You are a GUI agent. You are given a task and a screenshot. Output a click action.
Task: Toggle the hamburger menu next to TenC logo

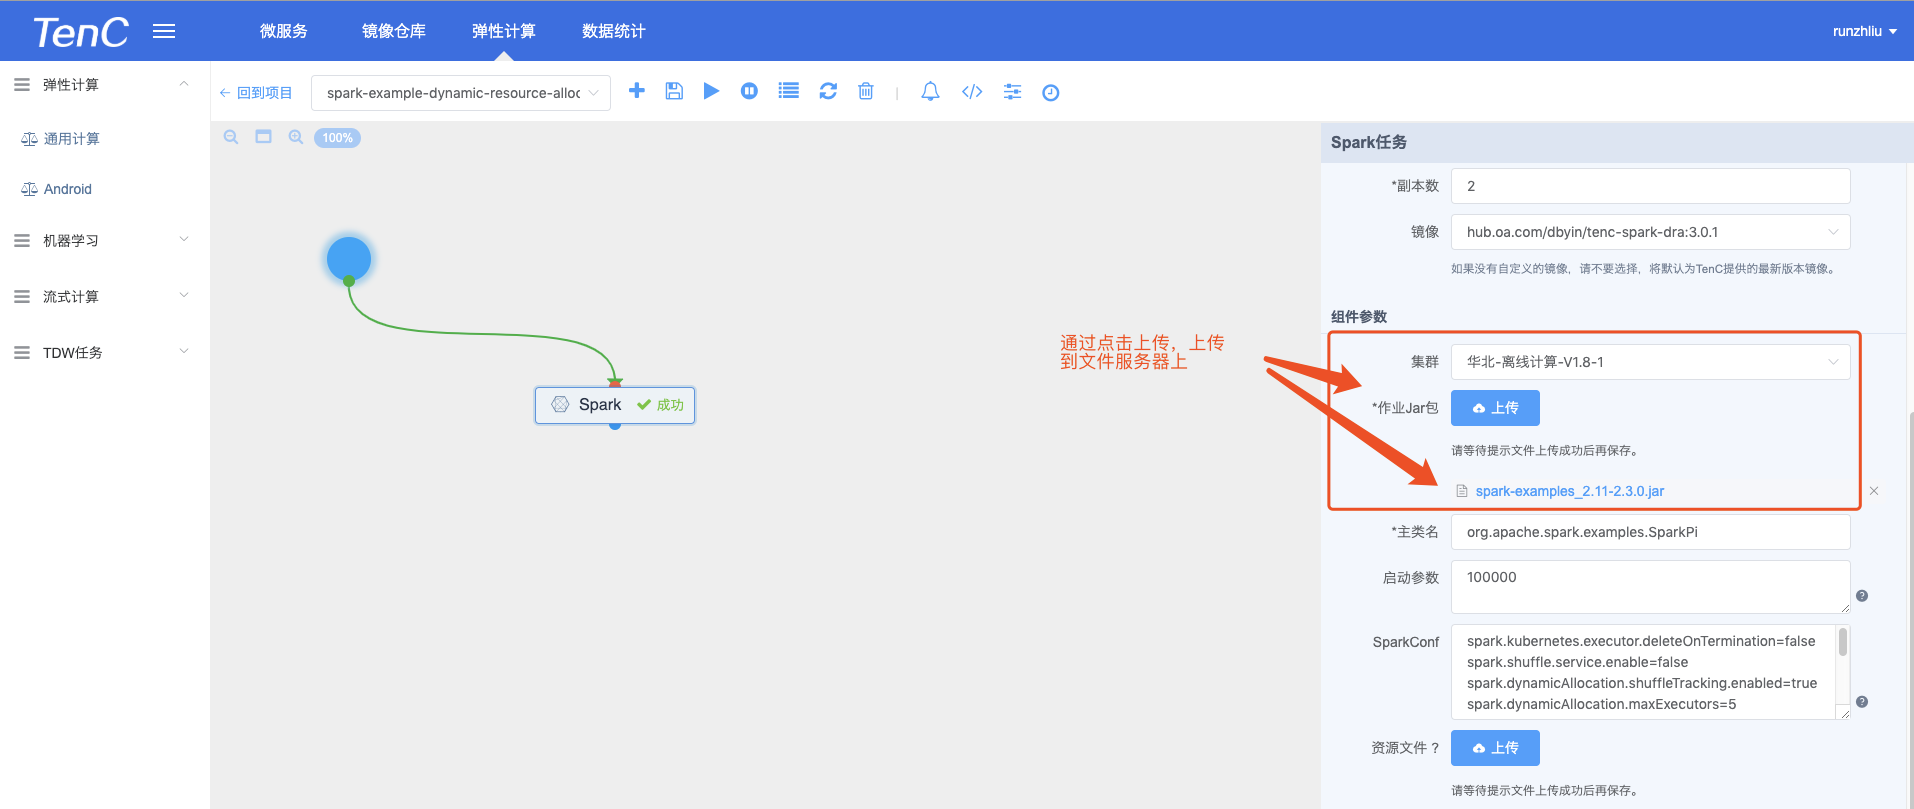click(164, 31)
